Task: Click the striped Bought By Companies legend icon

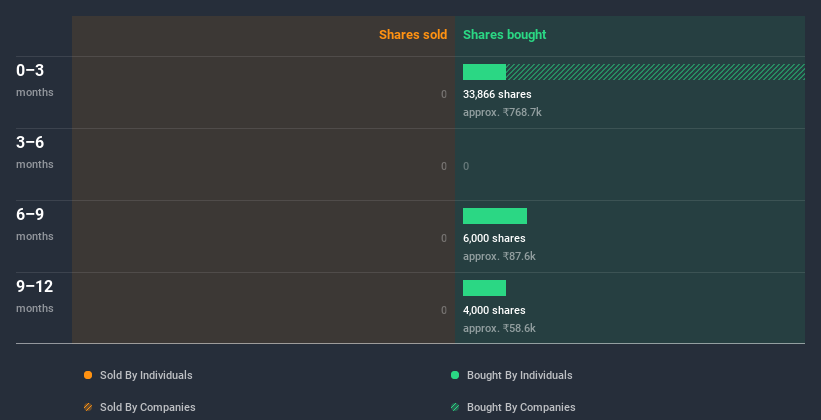Action: pos(455,407)
